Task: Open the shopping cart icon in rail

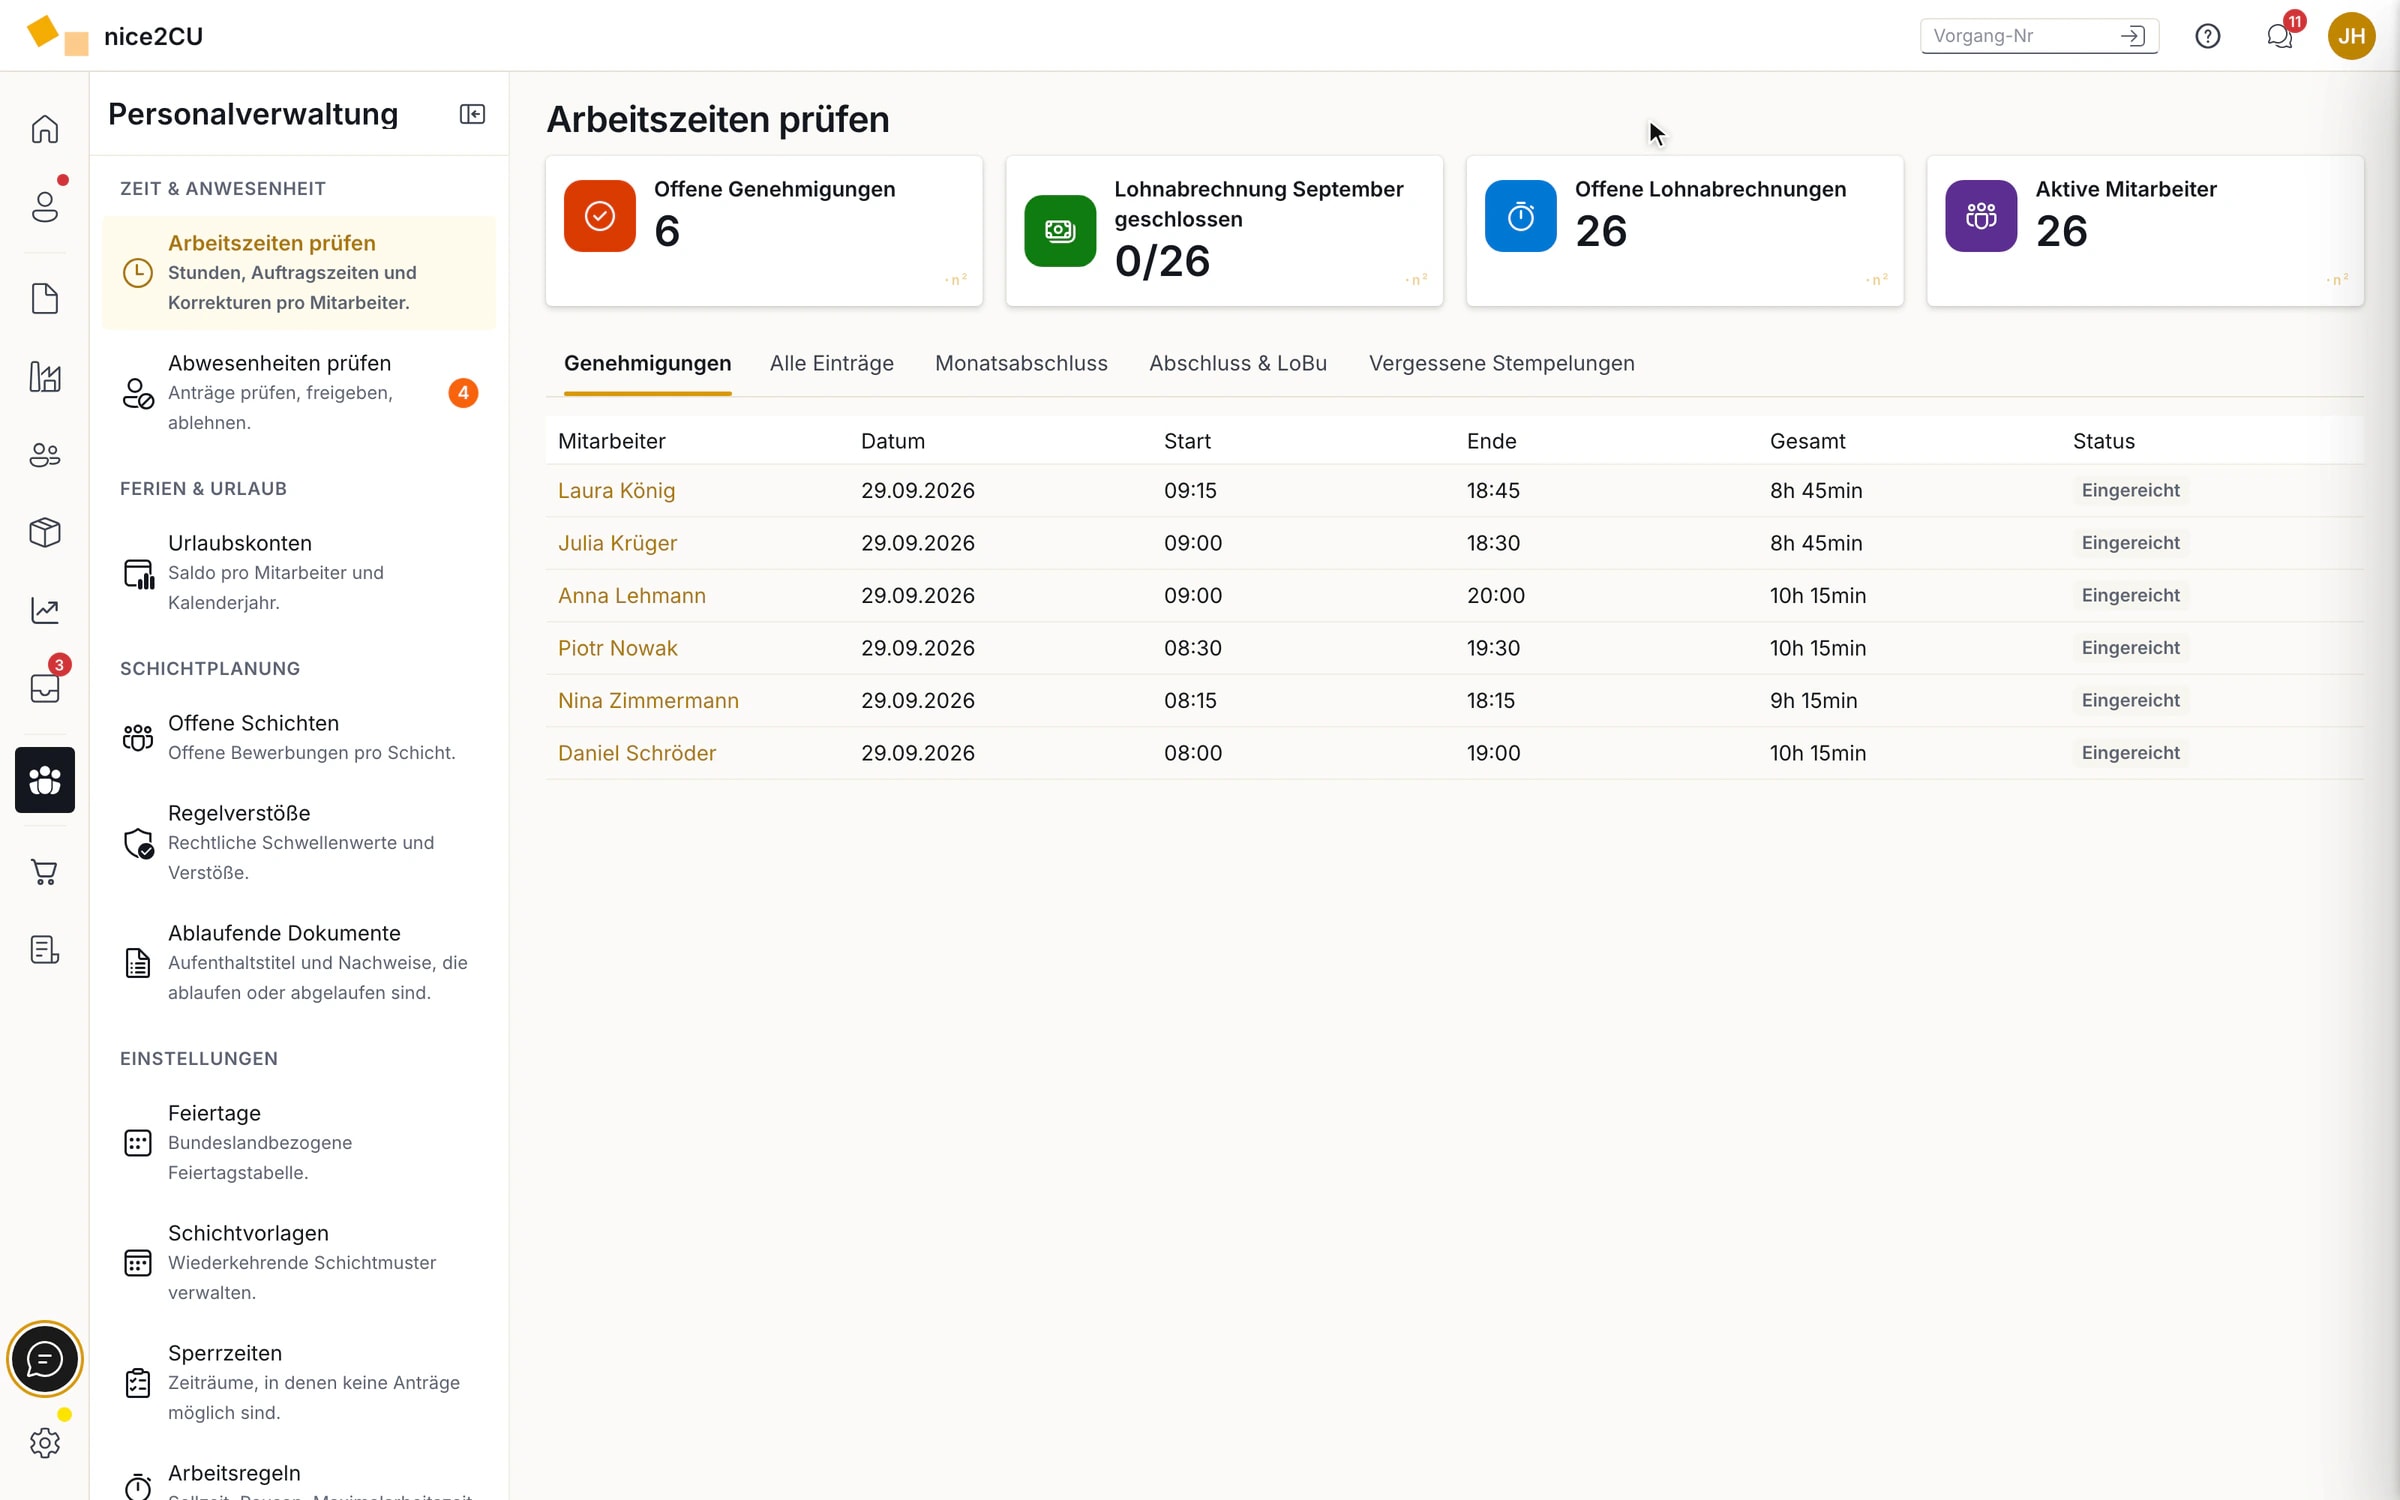Action: click(x=45, y=871)
